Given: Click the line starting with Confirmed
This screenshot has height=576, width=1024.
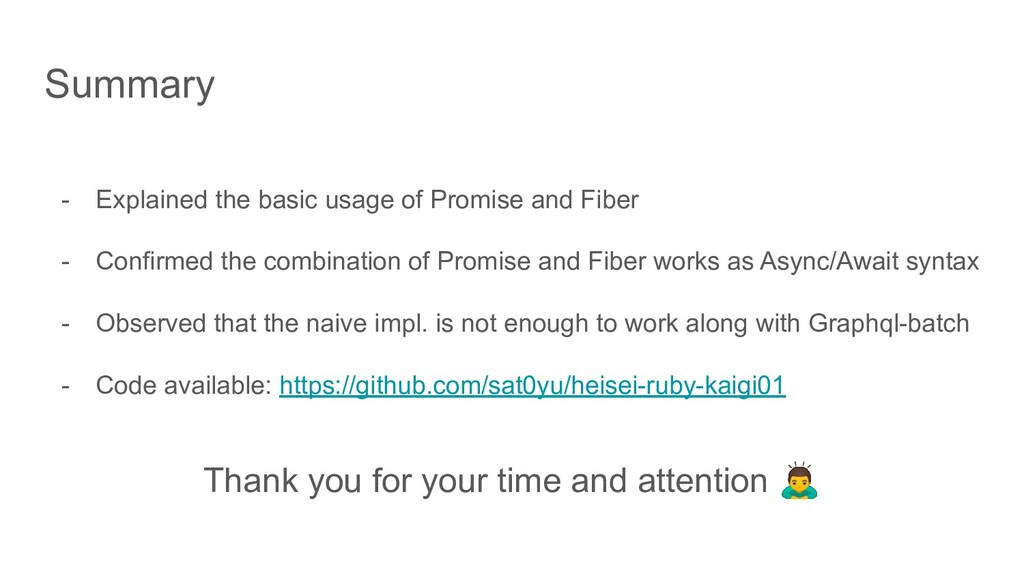Looking at the screenshot, I should (537, 262).
